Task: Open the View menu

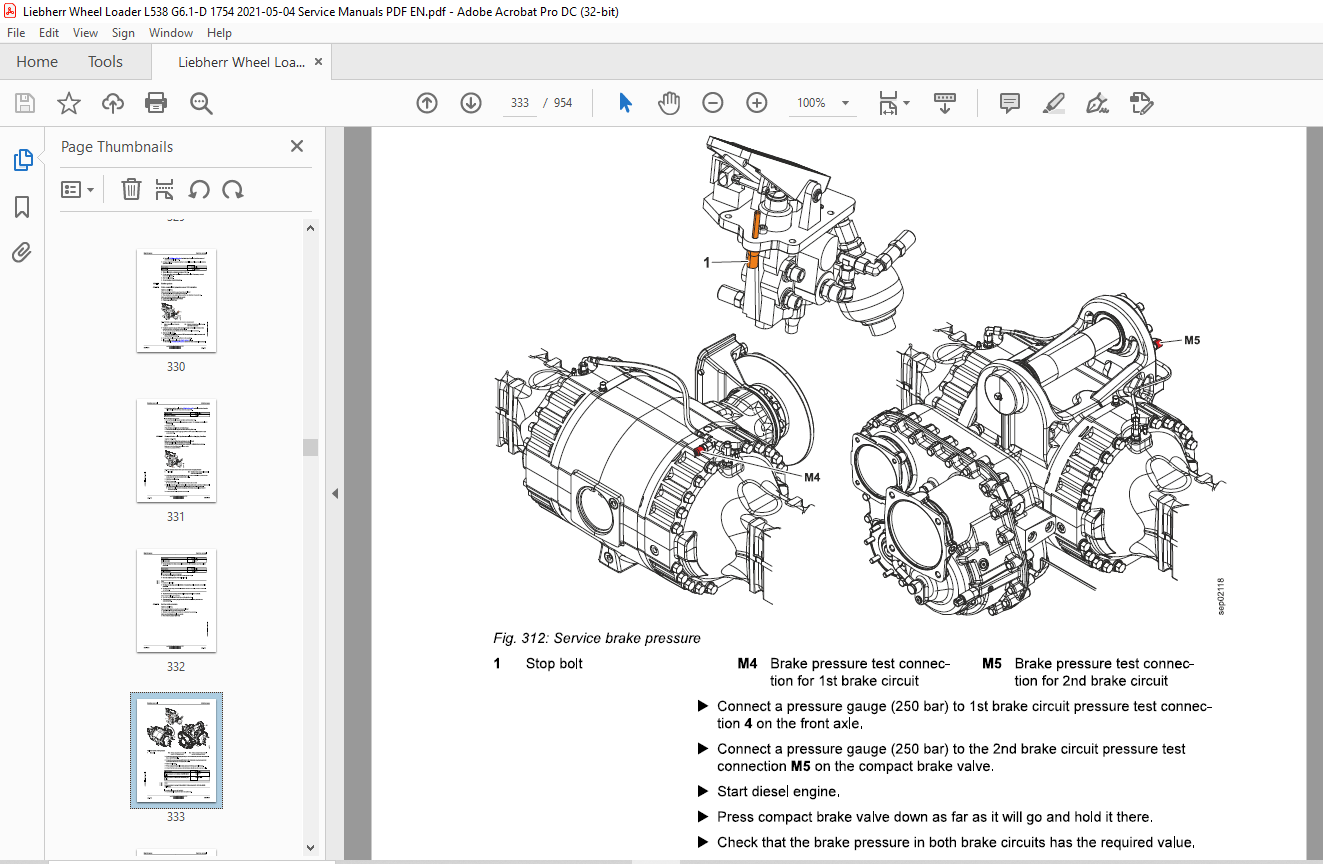Action: pyautogui.click(x=86, y=33)
